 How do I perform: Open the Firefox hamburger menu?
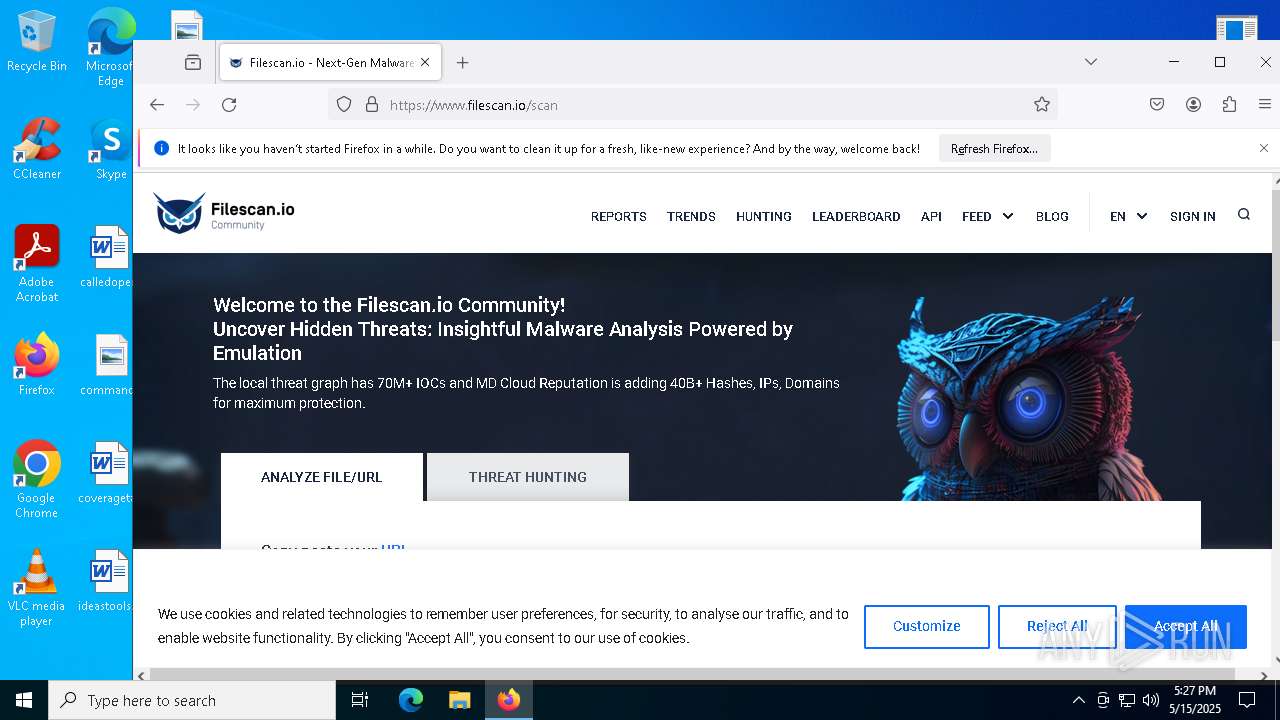pos(1265,104)
